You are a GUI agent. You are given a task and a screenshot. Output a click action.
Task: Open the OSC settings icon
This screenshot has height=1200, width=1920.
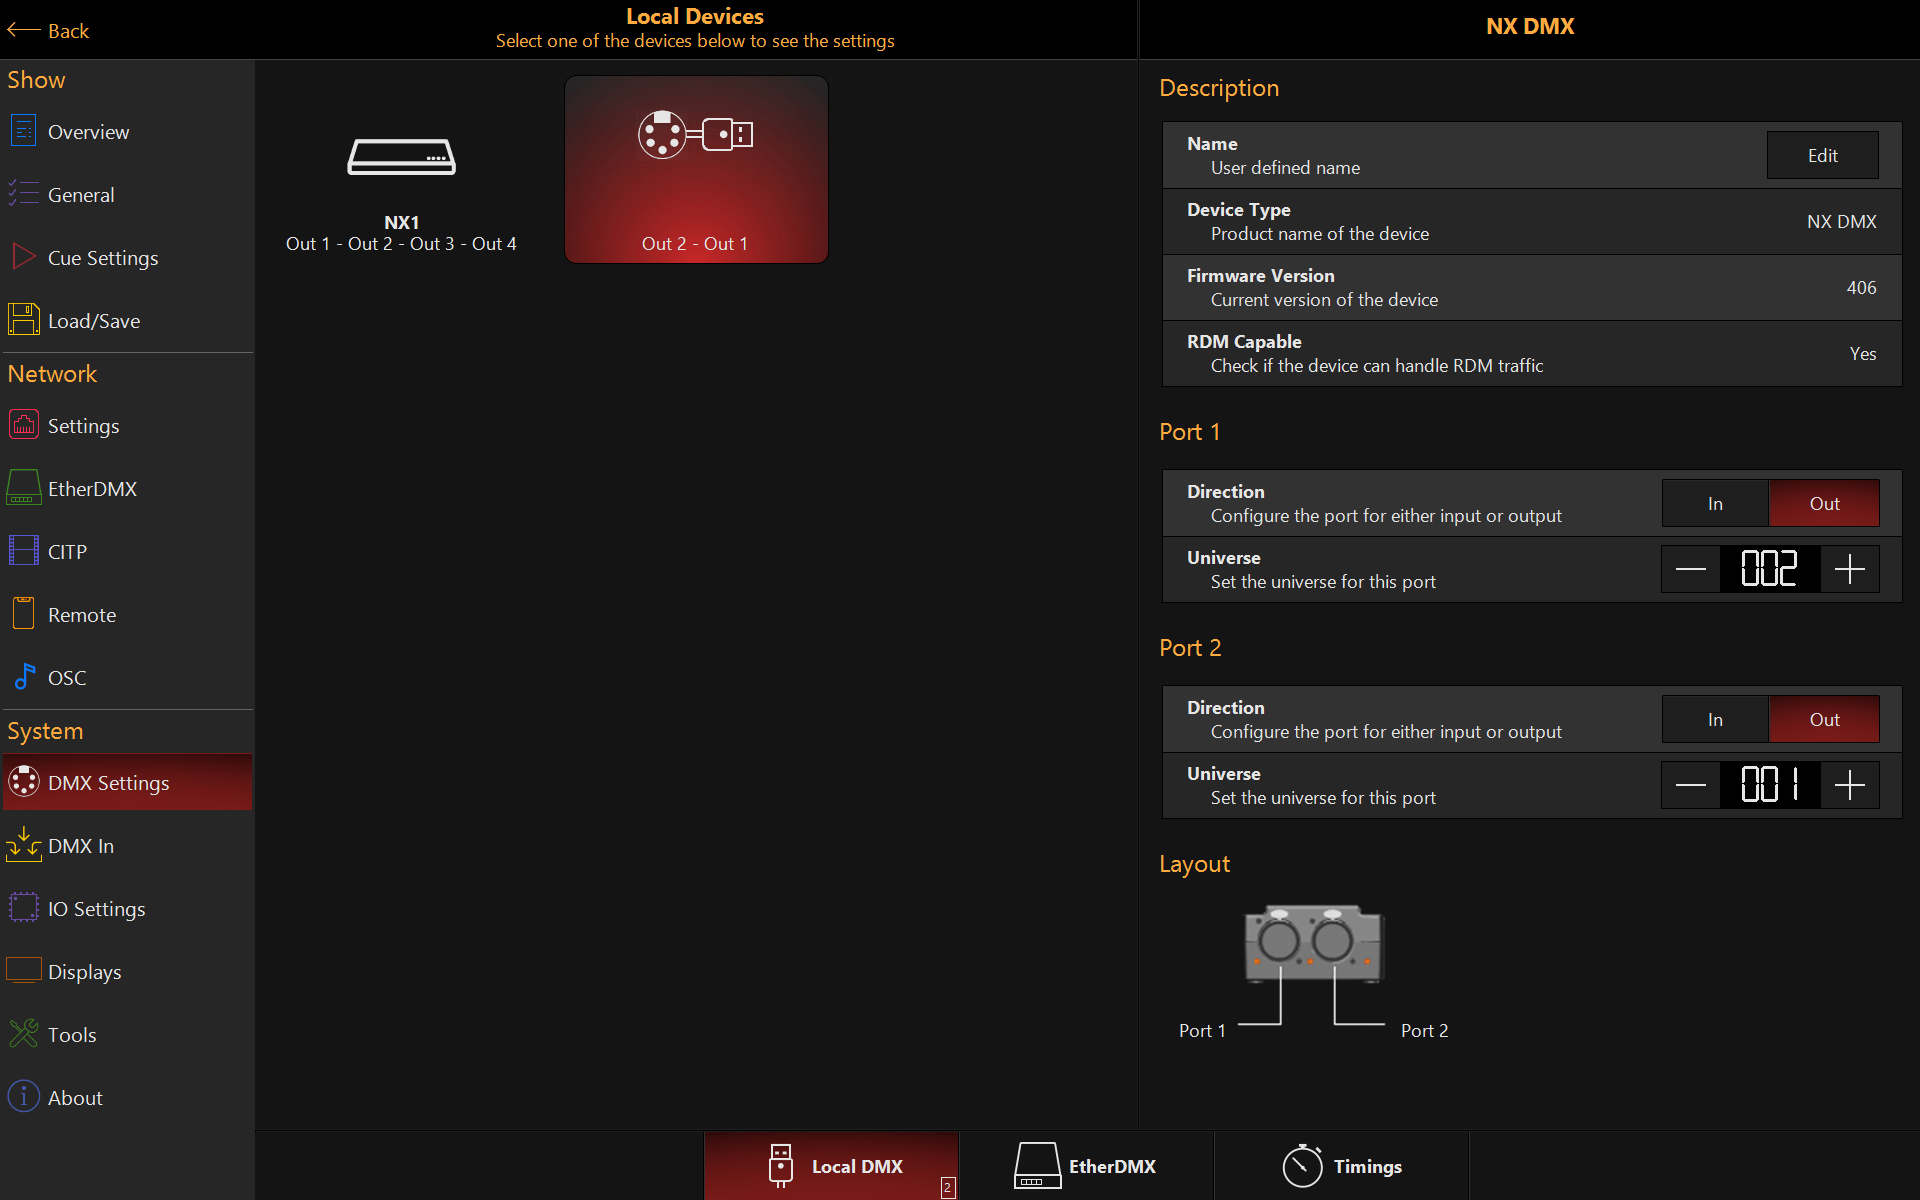pos(24,677)
